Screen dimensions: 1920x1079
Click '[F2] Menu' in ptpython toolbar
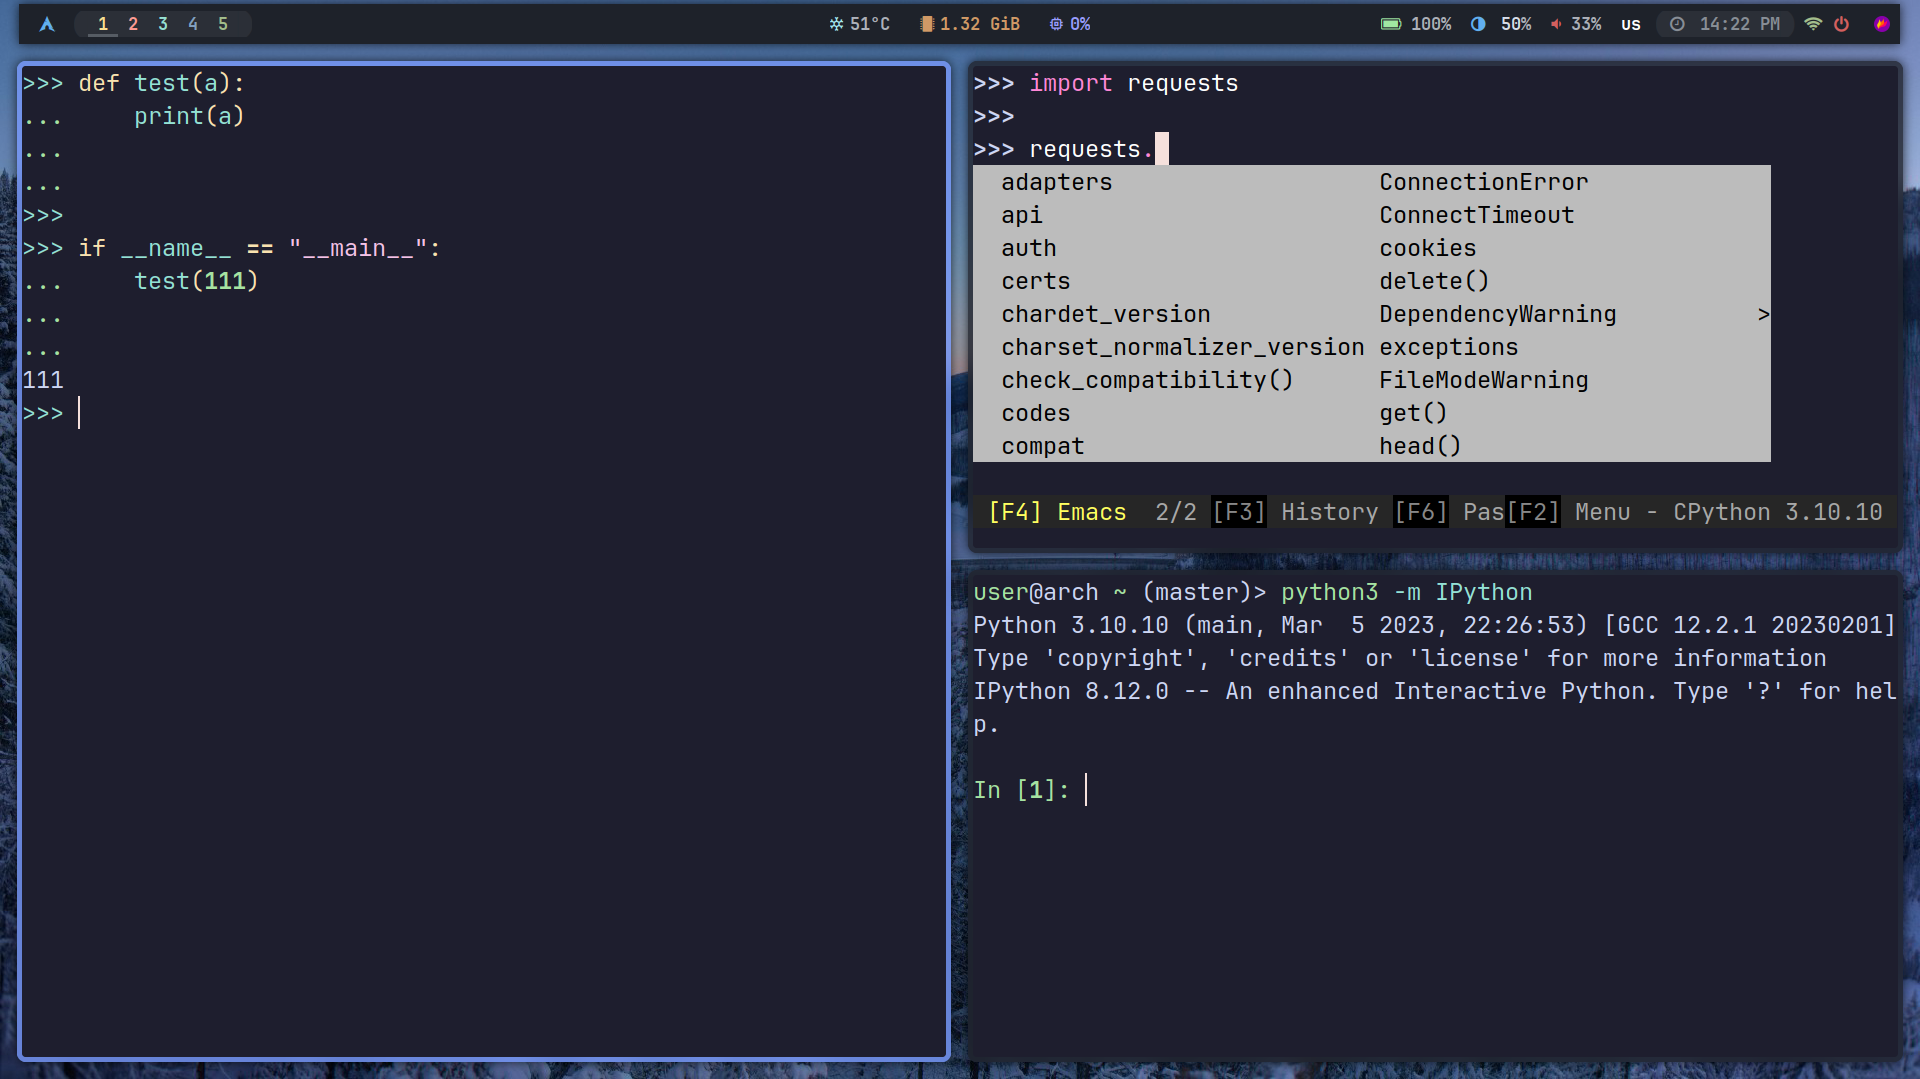1568,512
